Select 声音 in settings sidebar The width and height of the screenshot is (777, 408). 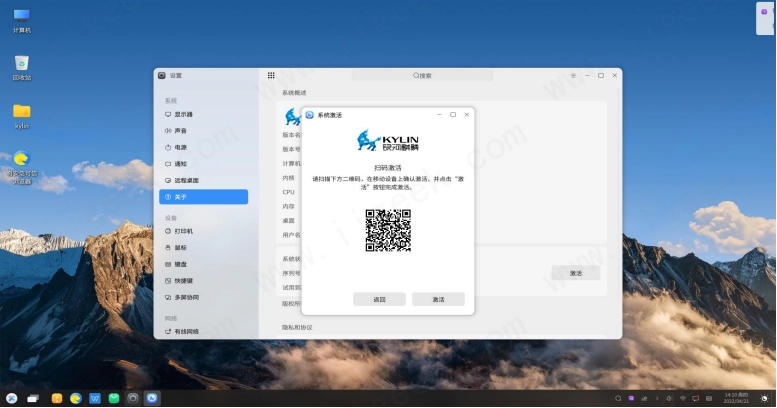(x=180, y=131)
